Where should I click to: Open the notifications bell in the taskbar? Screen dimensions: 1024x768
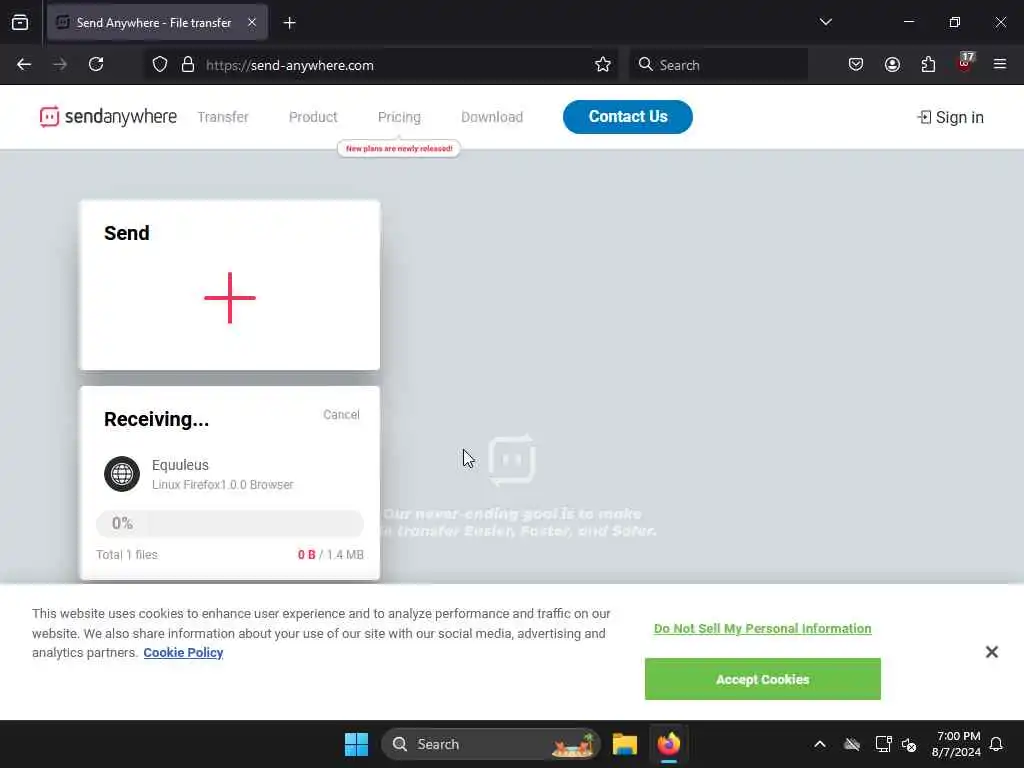(x=996, y=744)
